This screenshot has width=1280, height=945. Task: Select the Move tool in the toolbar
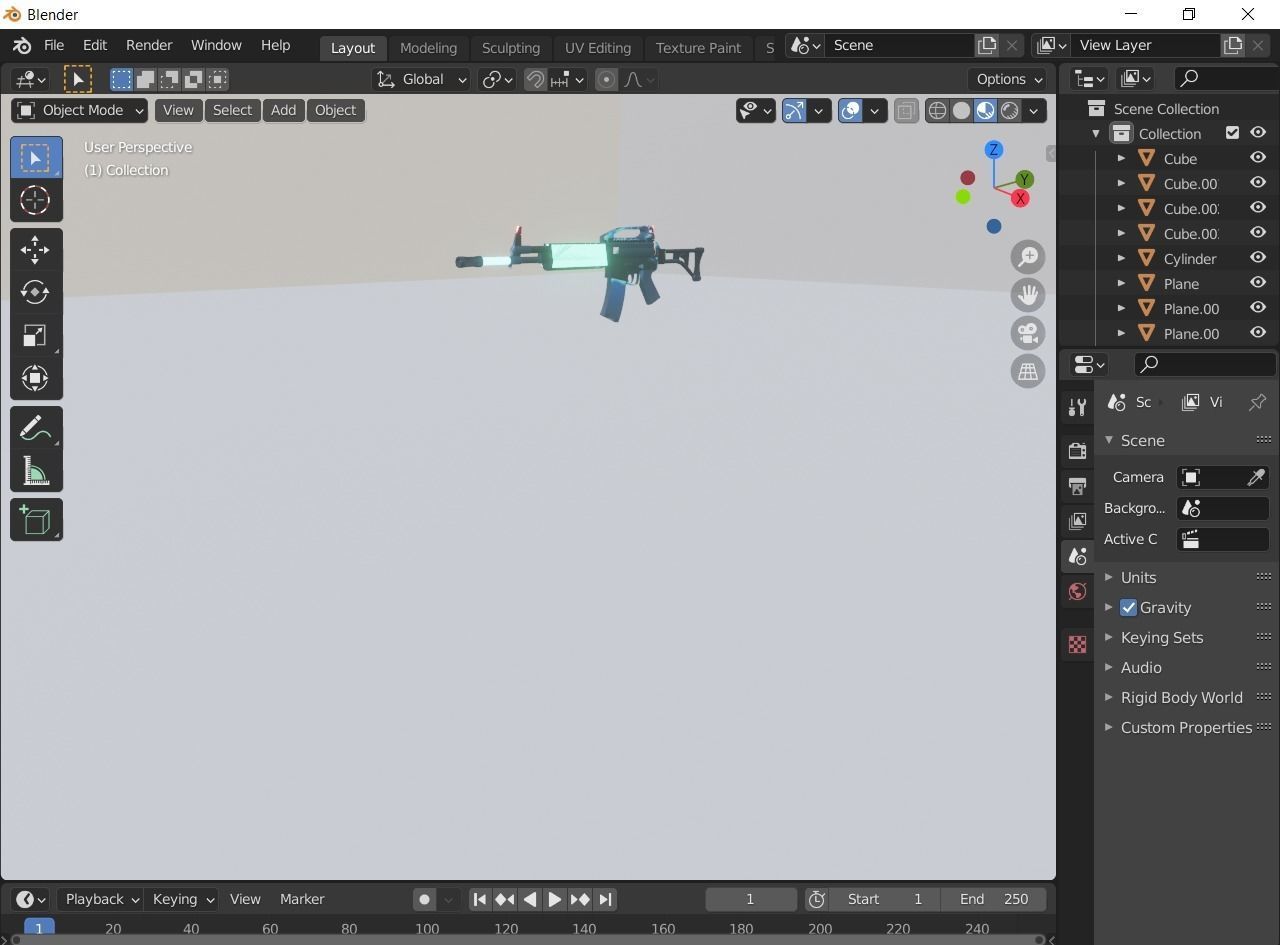(x=35, y=249)
